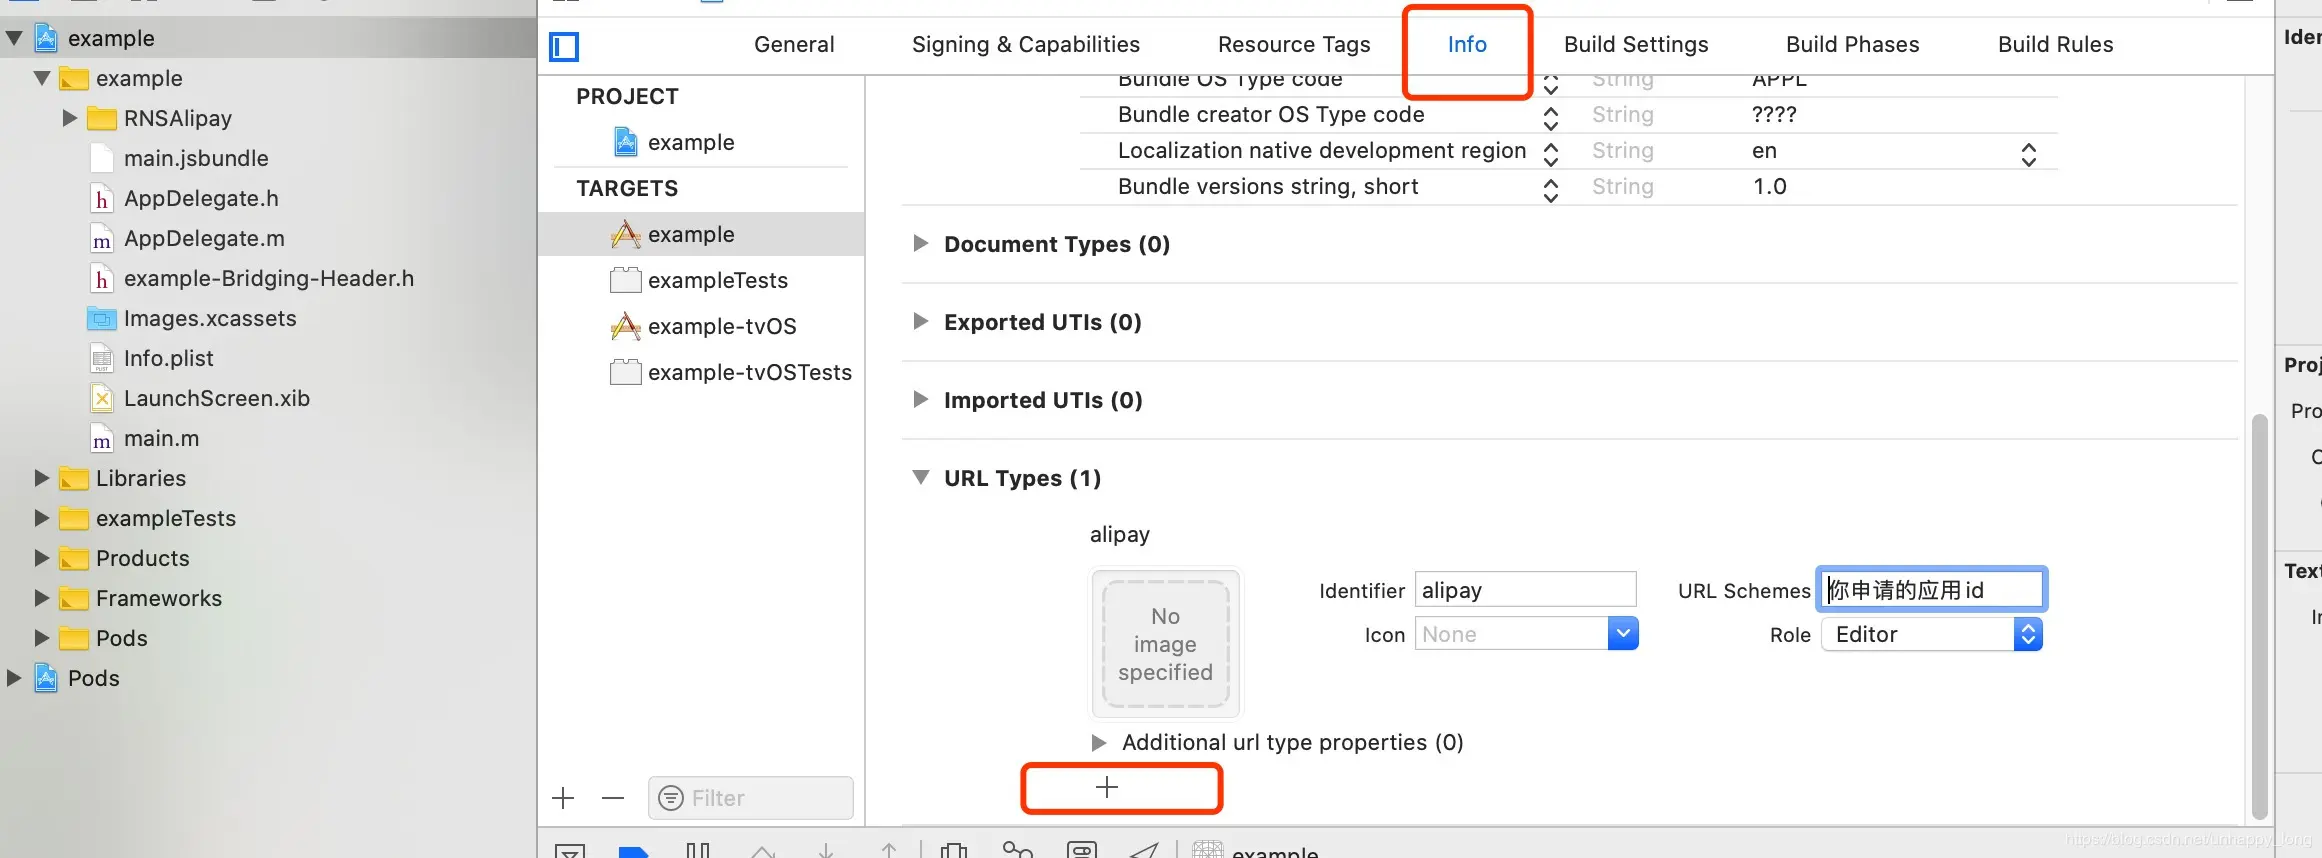The height and width of the screenshot is (858, 2322).
Task: Click the pause execution icon
Action: click(698, 851)
